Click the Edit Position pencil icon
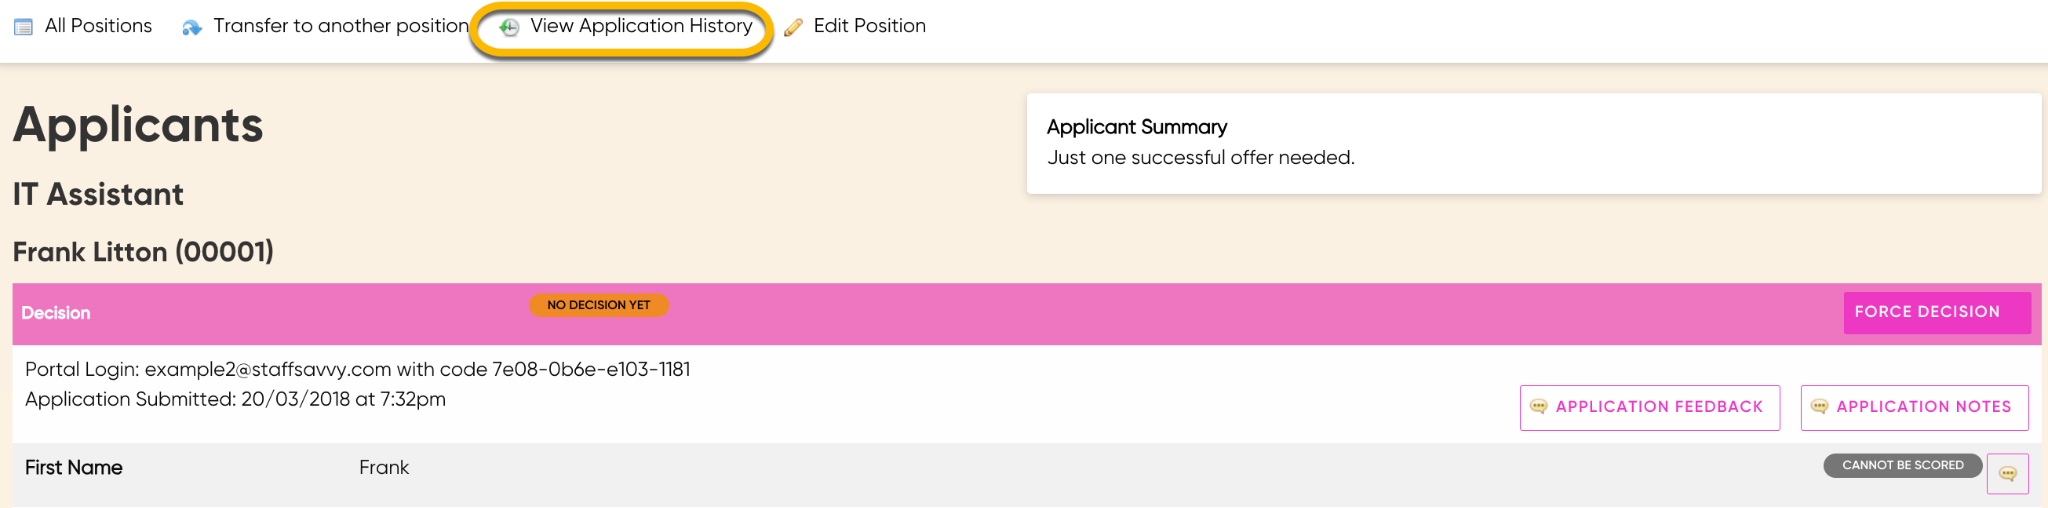This screenshot has width=2048, height=508. click(793, 27)
